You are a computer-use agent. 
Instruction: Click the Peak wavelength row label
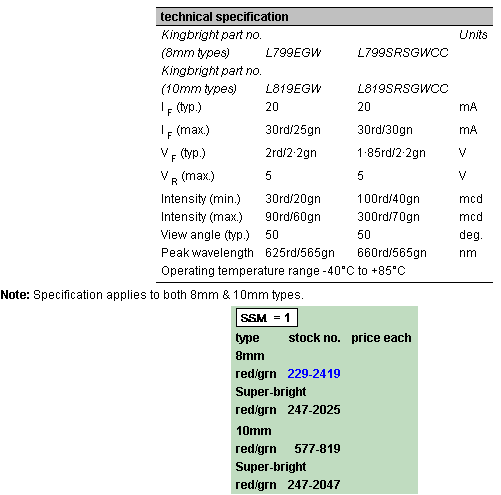[207, 253]
